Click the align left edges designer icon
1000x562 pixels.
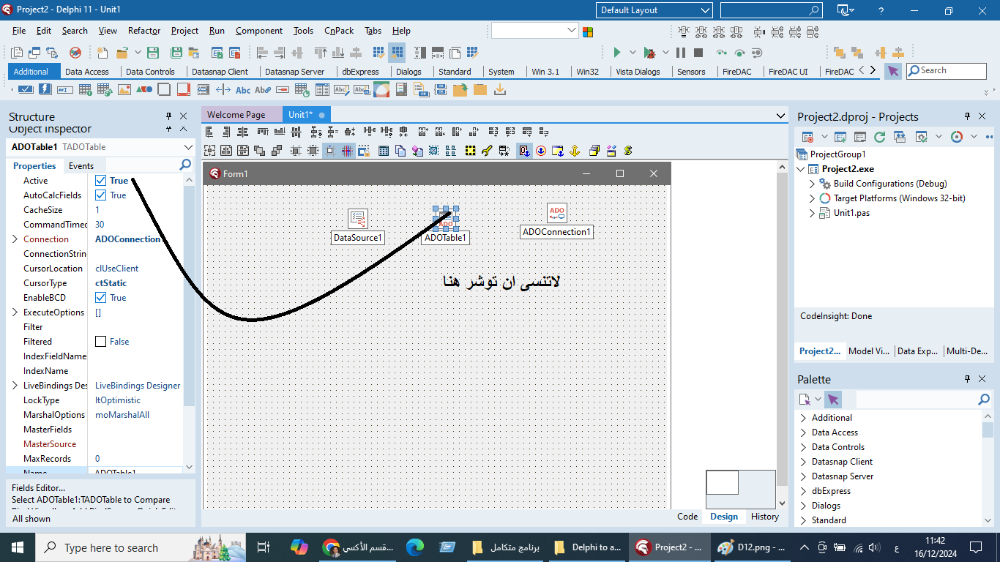coord(209,132)
